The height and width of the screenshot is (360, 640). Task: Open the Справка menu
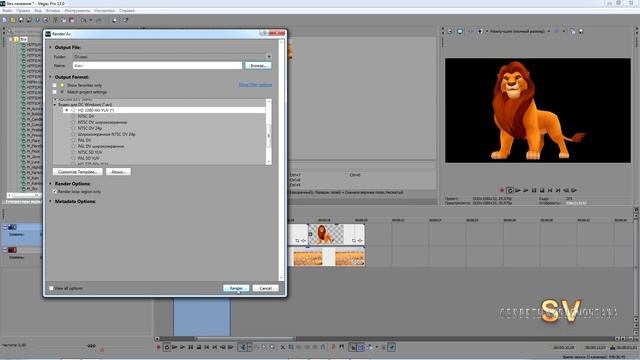[127, 11]
